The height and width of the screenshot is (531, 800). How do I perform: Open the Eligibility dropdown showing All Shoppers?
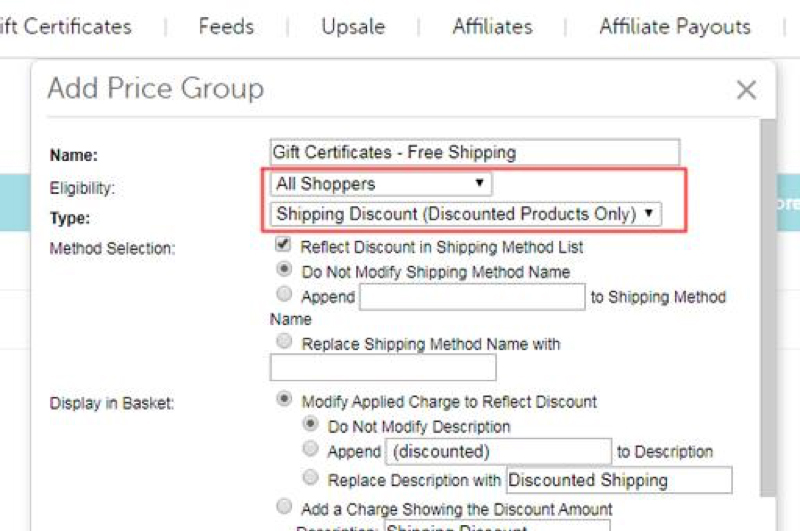click(x=381, y=184)
